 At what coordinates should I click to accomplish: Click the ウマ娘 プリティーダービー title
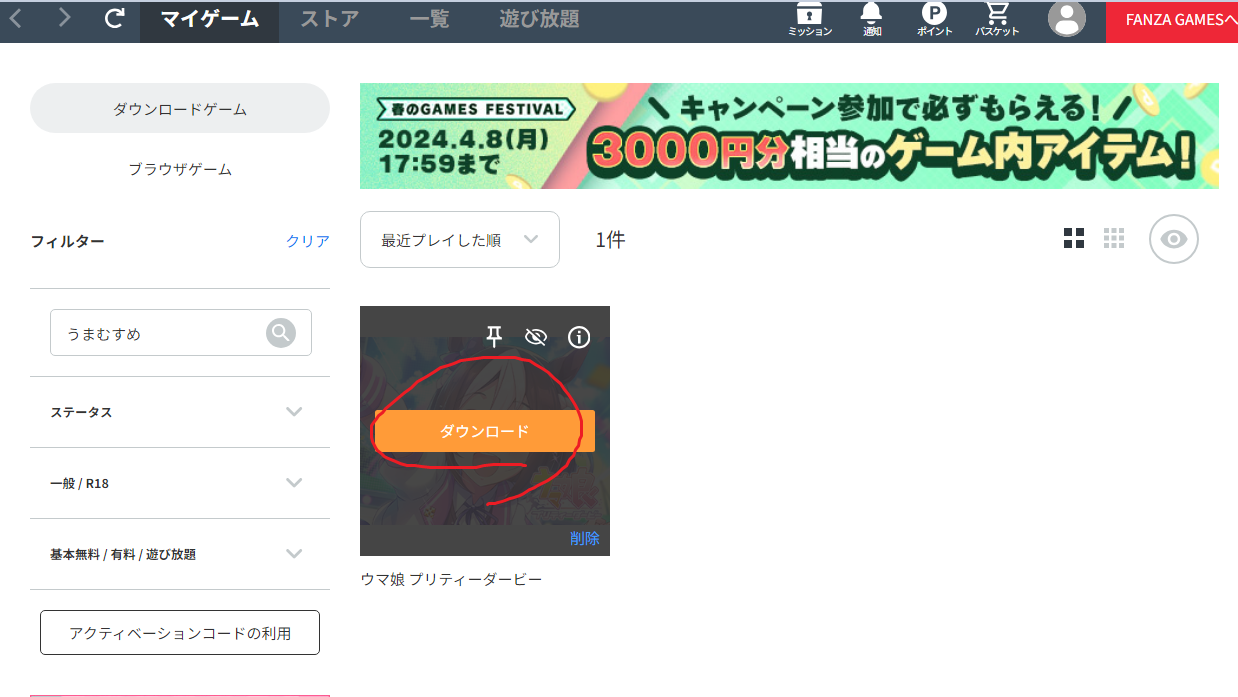pos(451,579)
